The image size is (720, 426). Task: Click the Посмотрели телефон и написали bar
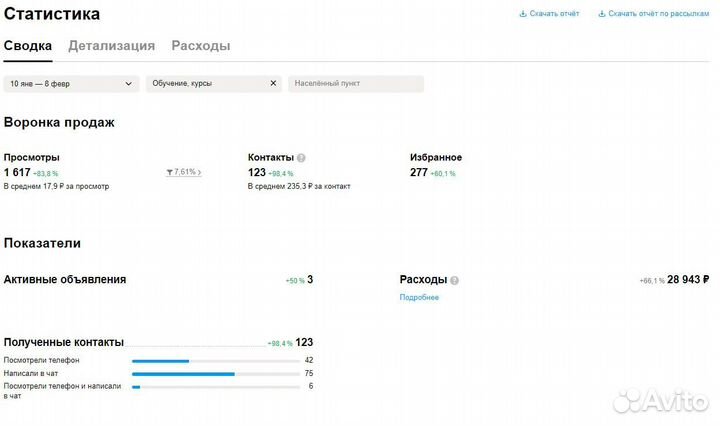pyautogui.click(x=215, y=386)
